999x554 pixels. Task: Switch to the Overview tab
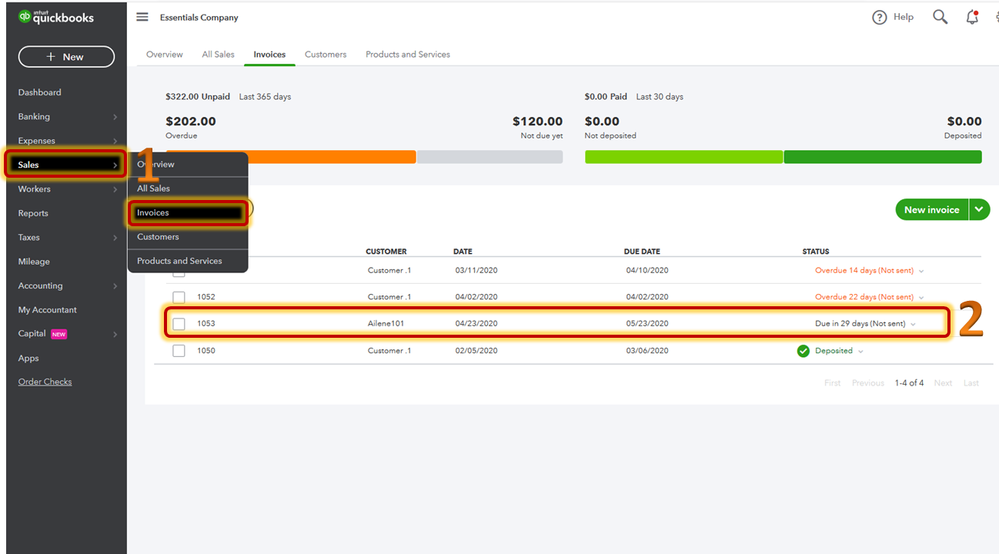pyautogui.click(x=164, y=55)
